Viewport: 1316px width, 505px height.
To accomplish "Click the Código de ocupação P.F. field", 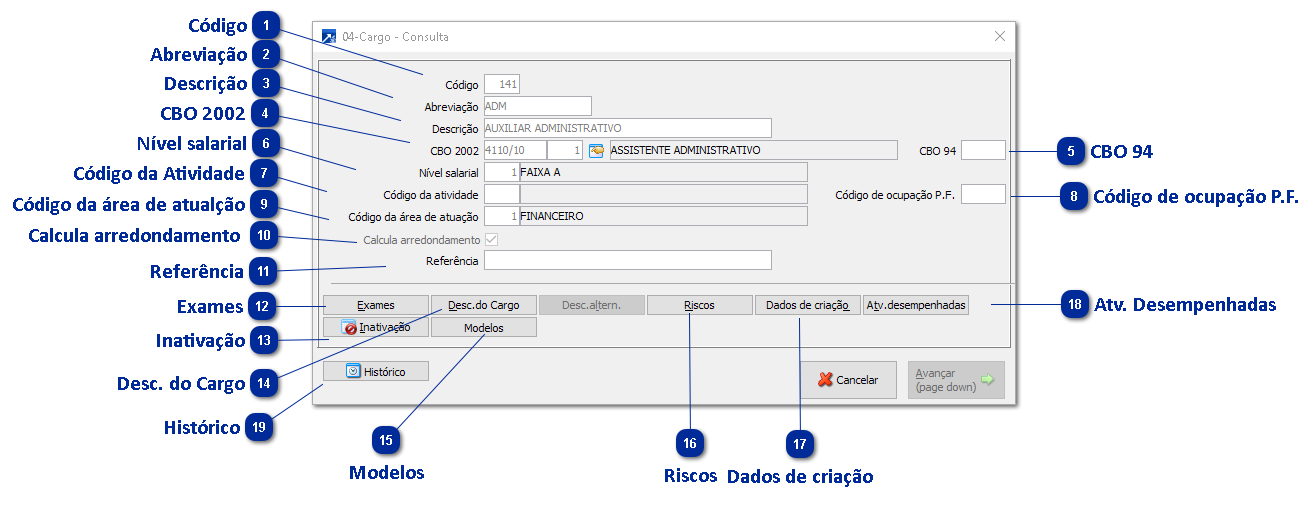I will (x=984, y=194).
